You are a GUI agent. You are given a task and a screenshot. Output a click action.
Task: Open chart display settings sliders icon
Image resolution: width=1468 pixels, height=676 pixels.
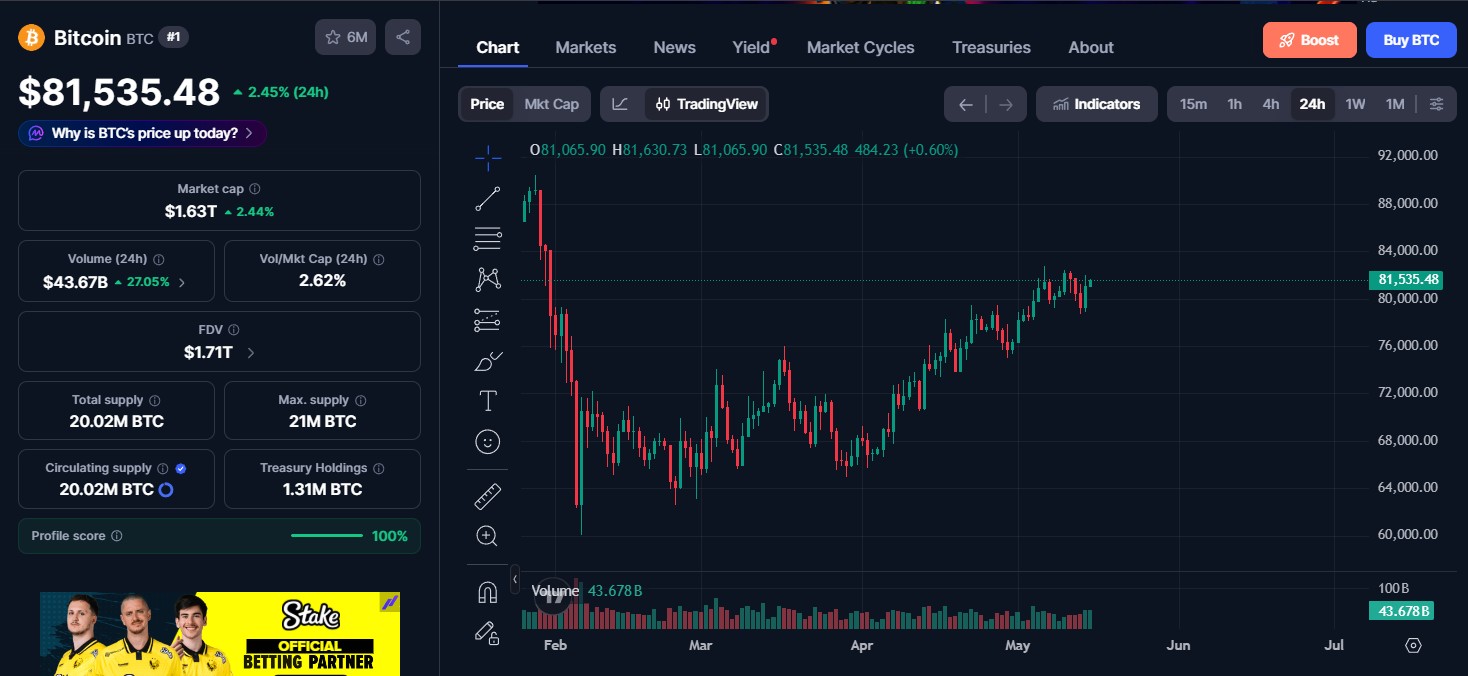(1437, 104)
